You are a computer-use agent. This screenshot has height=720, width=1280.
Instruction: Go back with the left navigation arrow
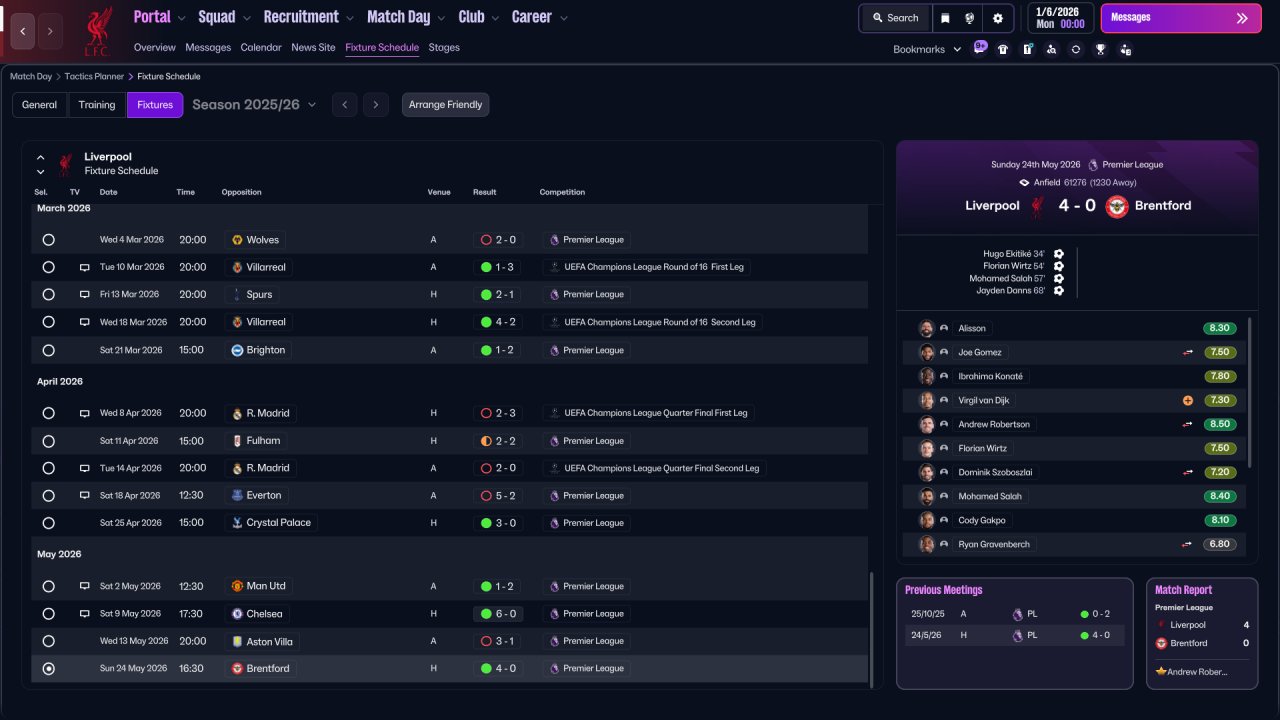23,31
